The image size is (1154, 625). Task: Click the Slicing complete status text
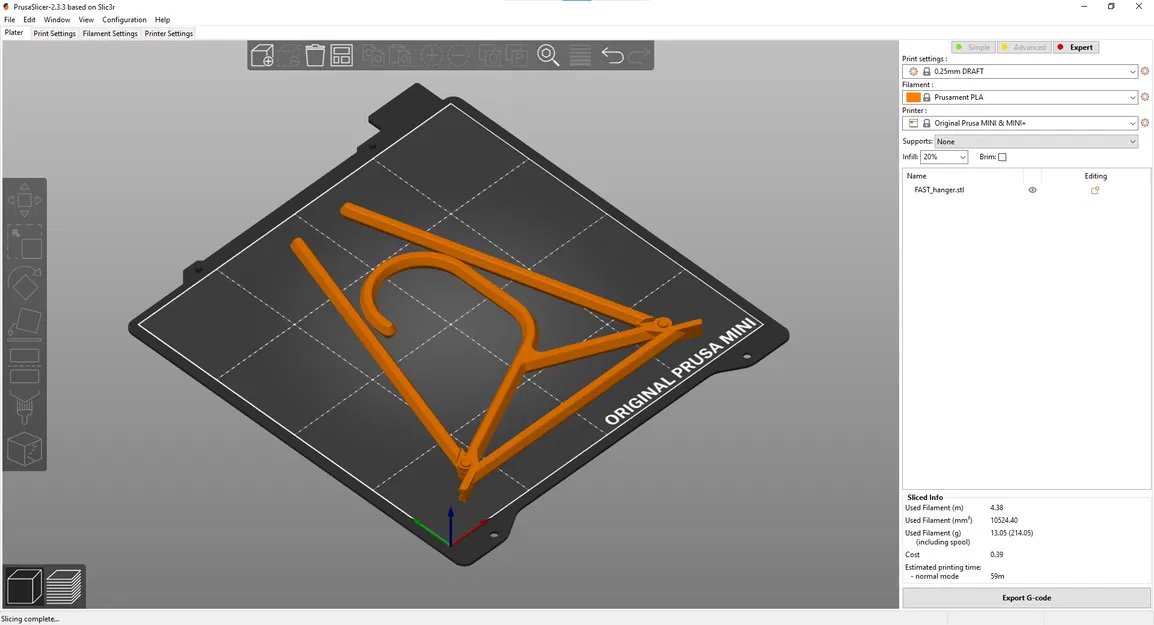pos(30,619)
